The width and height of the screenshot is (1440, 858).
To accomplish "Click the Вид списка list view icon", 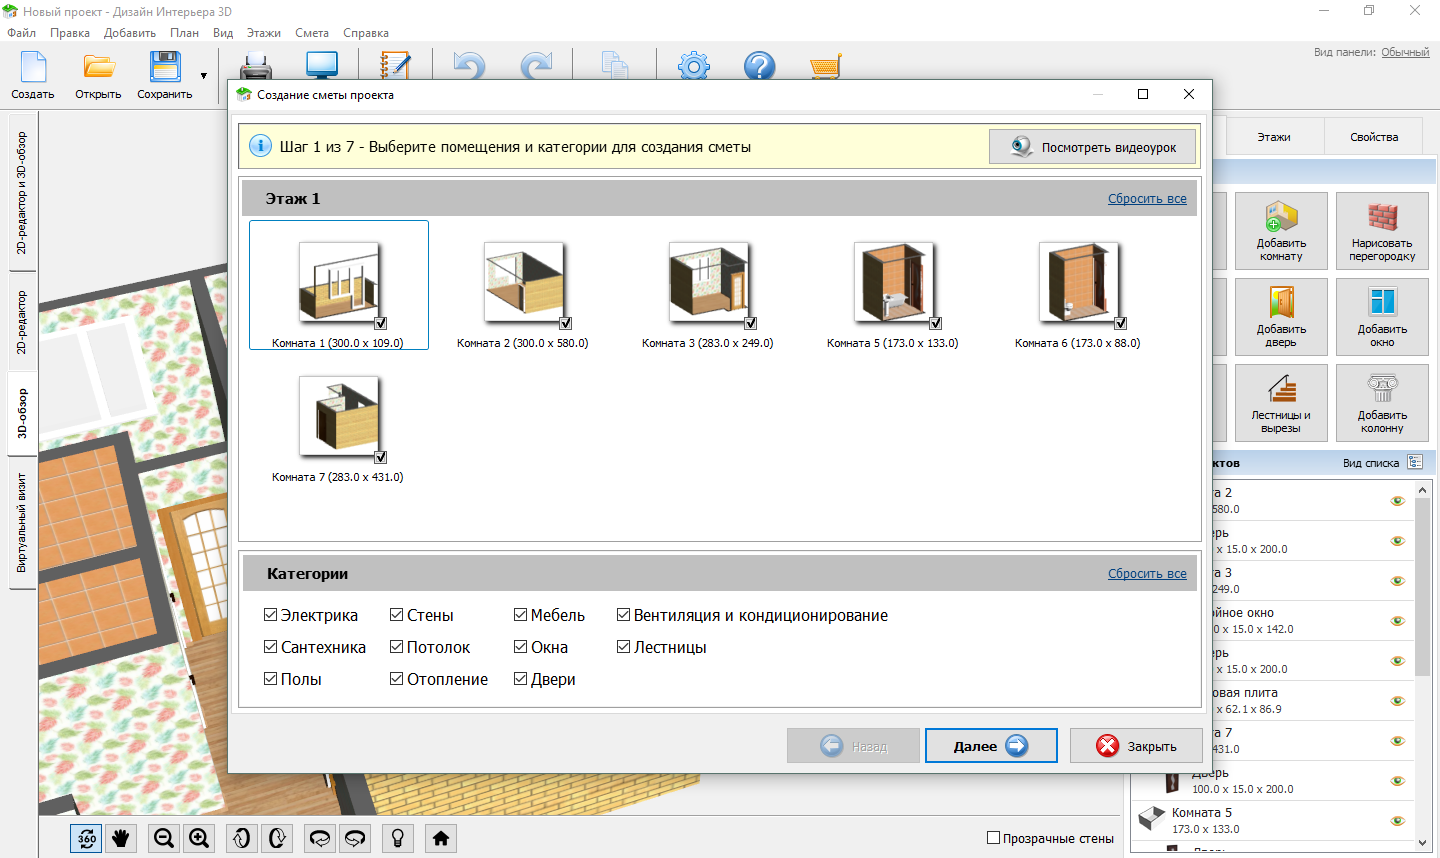I will tap(1415, 462).
